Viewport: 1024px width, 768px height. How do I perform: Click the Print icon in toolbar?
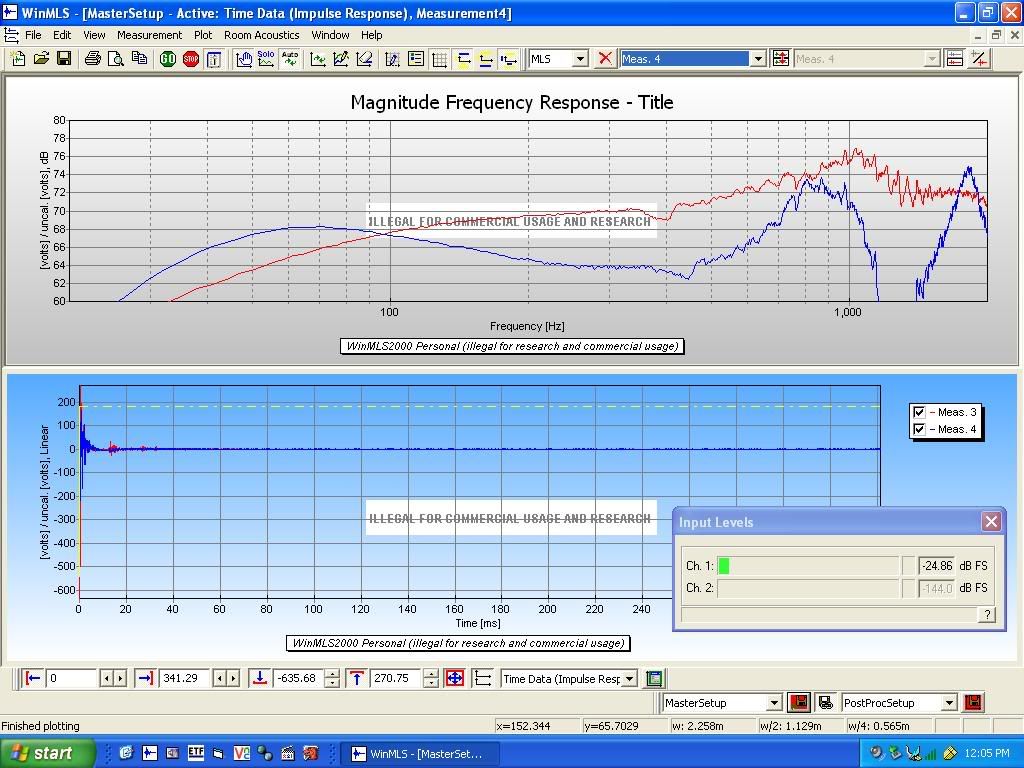pos(93,59)
